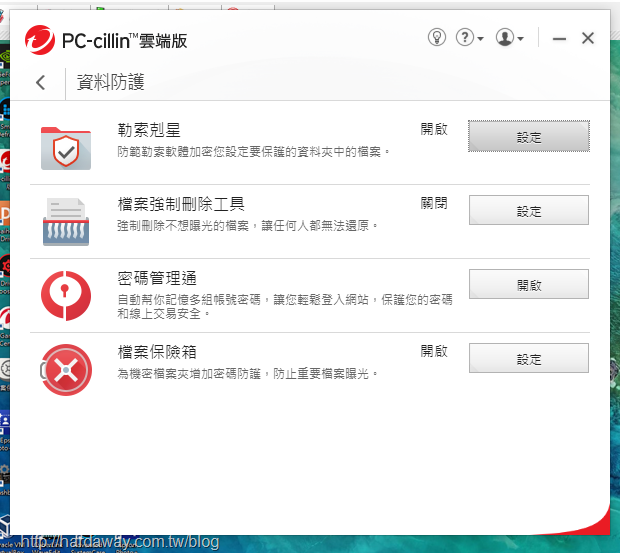This screenshot has height=553, width=620.
Task: Click the 密碼管理通 keyhole icon
Action: pos(66,296)
